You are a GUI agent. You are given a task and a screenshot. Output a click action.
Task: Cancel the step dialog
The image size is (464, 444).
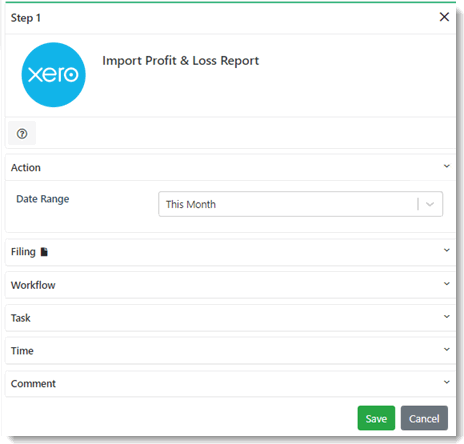424,418
